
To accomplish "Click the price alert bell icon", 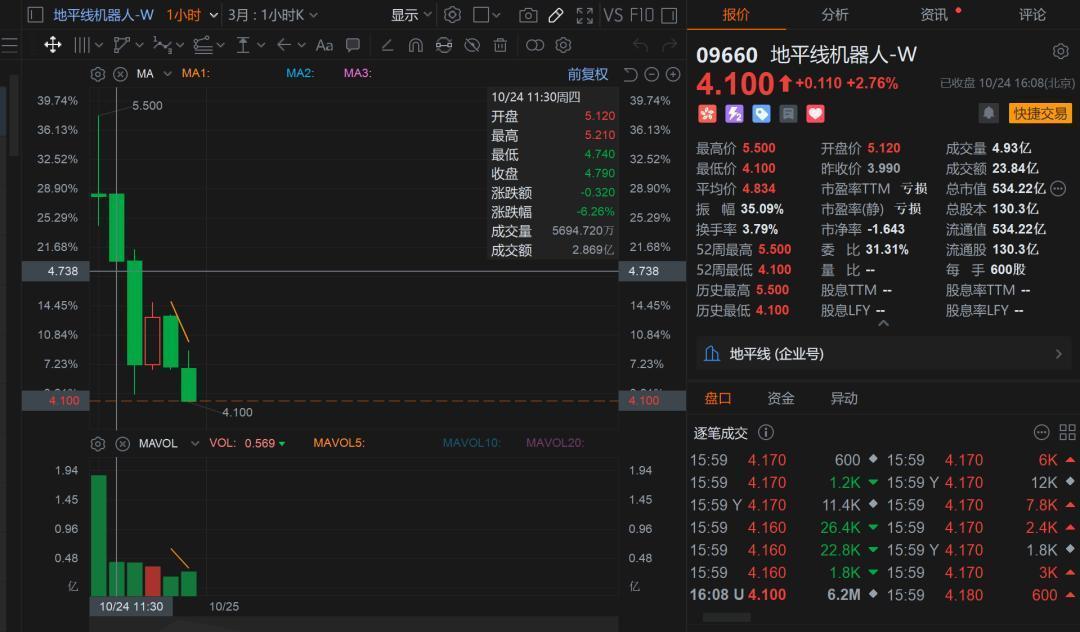I will point(988,113).
